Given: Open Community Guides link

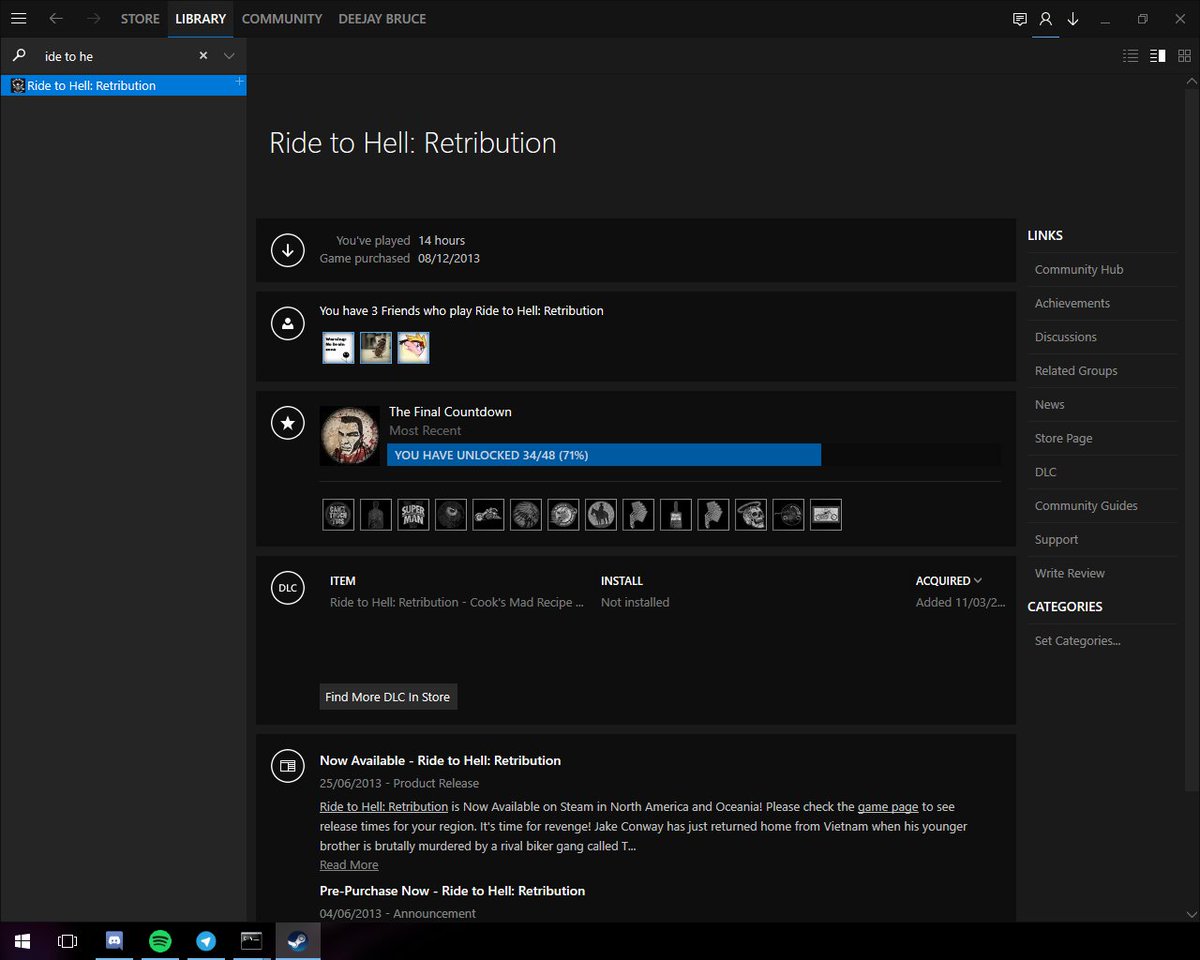Looking at the screenshot, I should click(1086, 506).
